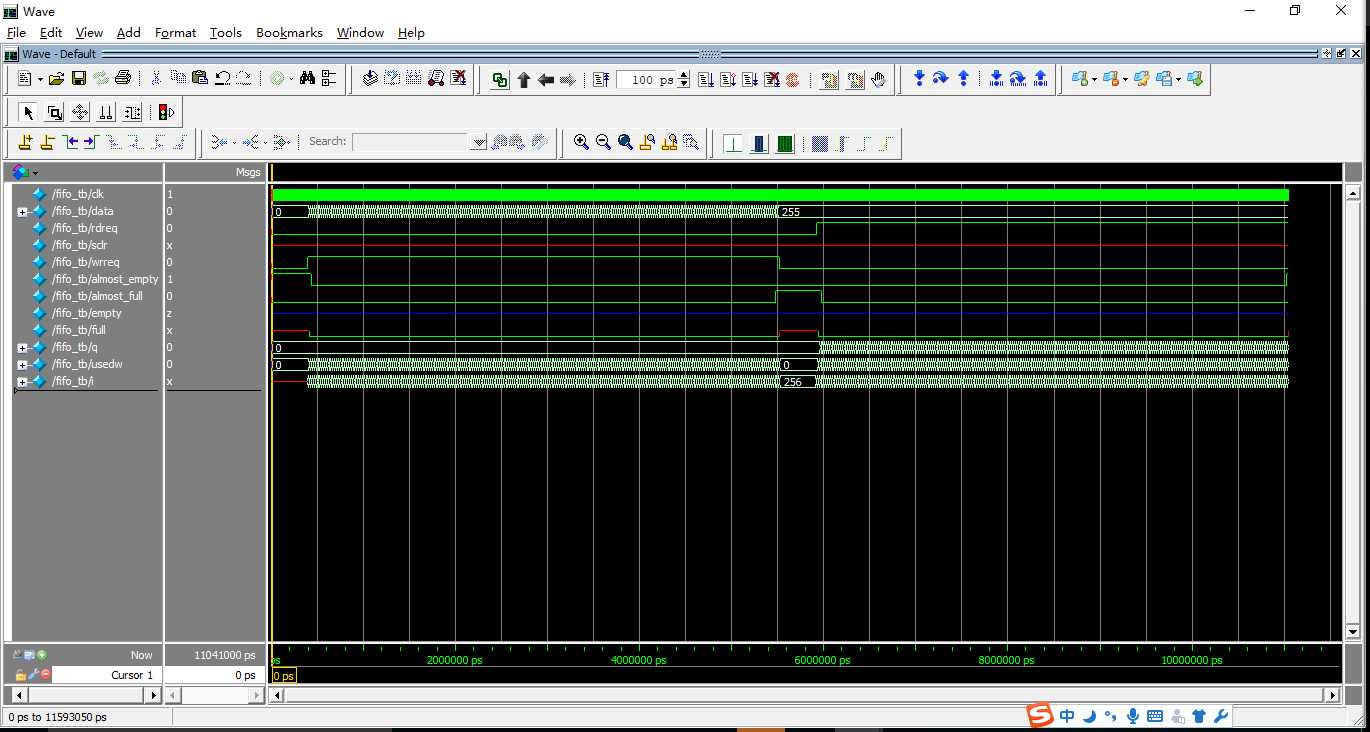
Task: Click the Paste clipboard icon
Action: pos(200,79)
